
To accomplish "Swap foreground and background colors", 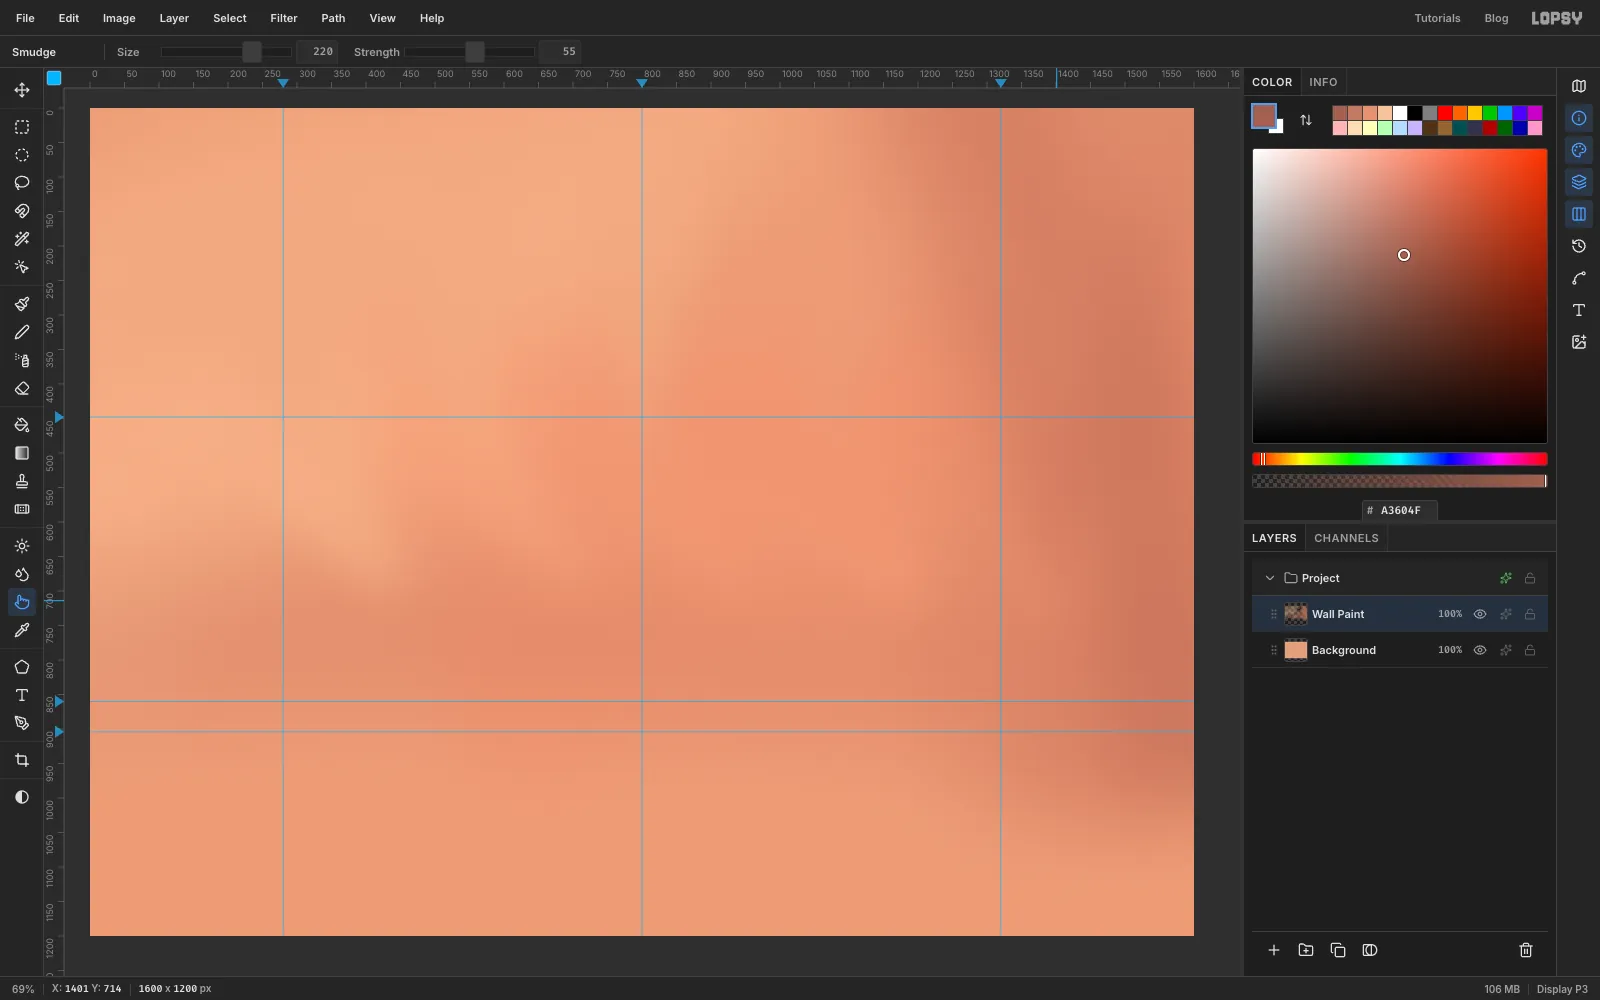I will click(x=1306, y=120).
